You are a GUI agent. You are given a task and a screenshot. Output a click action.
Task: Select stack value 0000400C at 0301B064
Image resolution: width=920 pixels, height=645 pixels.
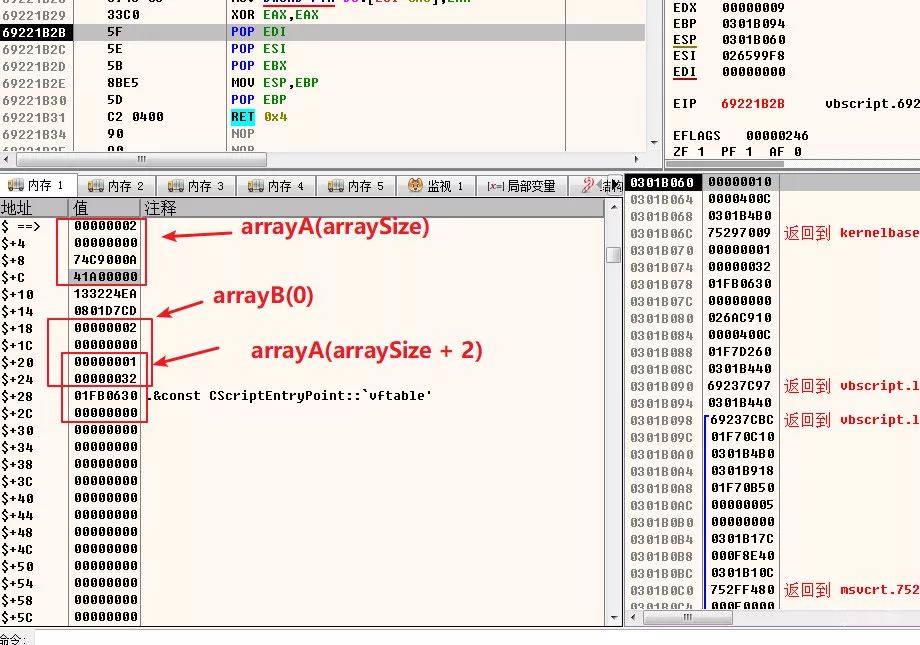coord(739,199)
